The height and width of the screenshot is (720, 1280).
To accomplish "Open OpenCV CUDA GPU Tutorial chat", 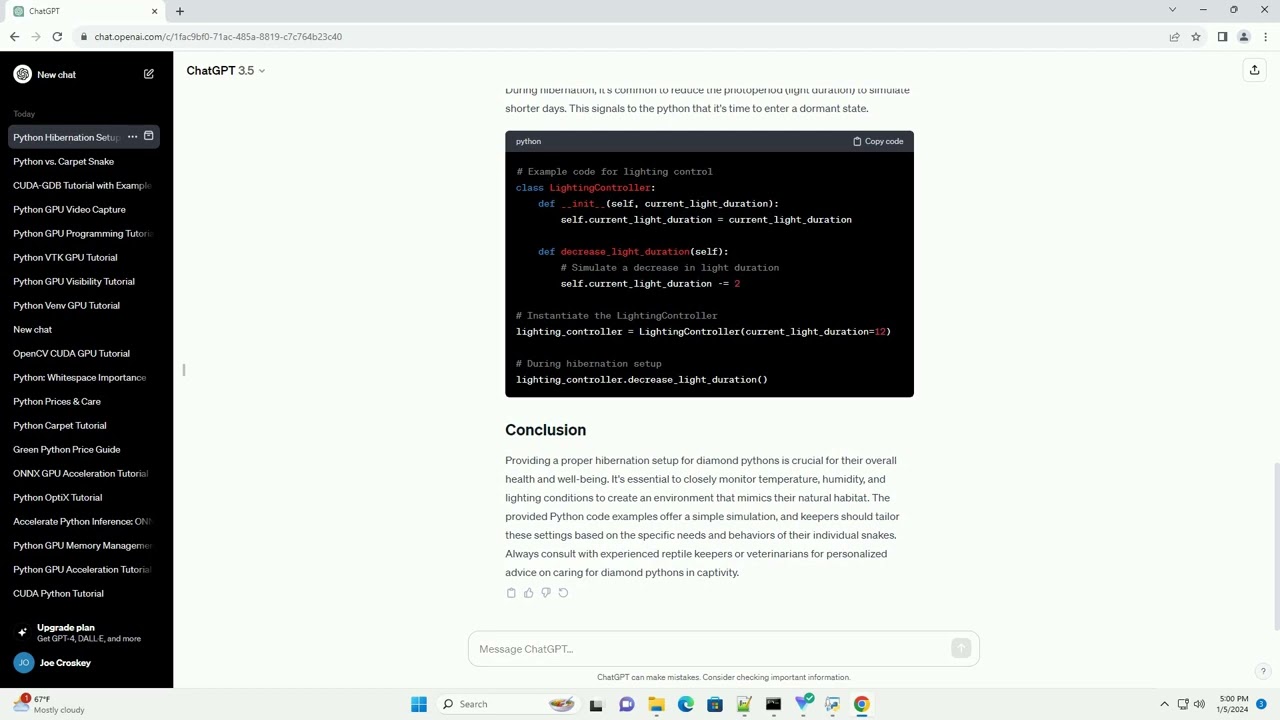I will [x=84, y=353].
